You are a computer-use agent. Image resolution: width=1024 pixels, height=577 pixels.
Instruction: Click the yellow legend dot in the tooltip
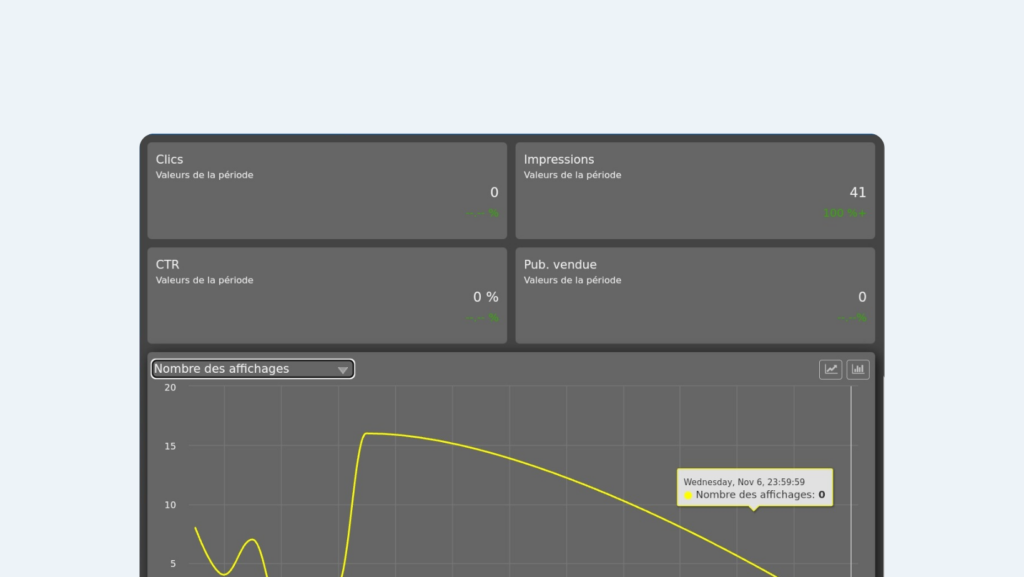[x=688, y=495]
